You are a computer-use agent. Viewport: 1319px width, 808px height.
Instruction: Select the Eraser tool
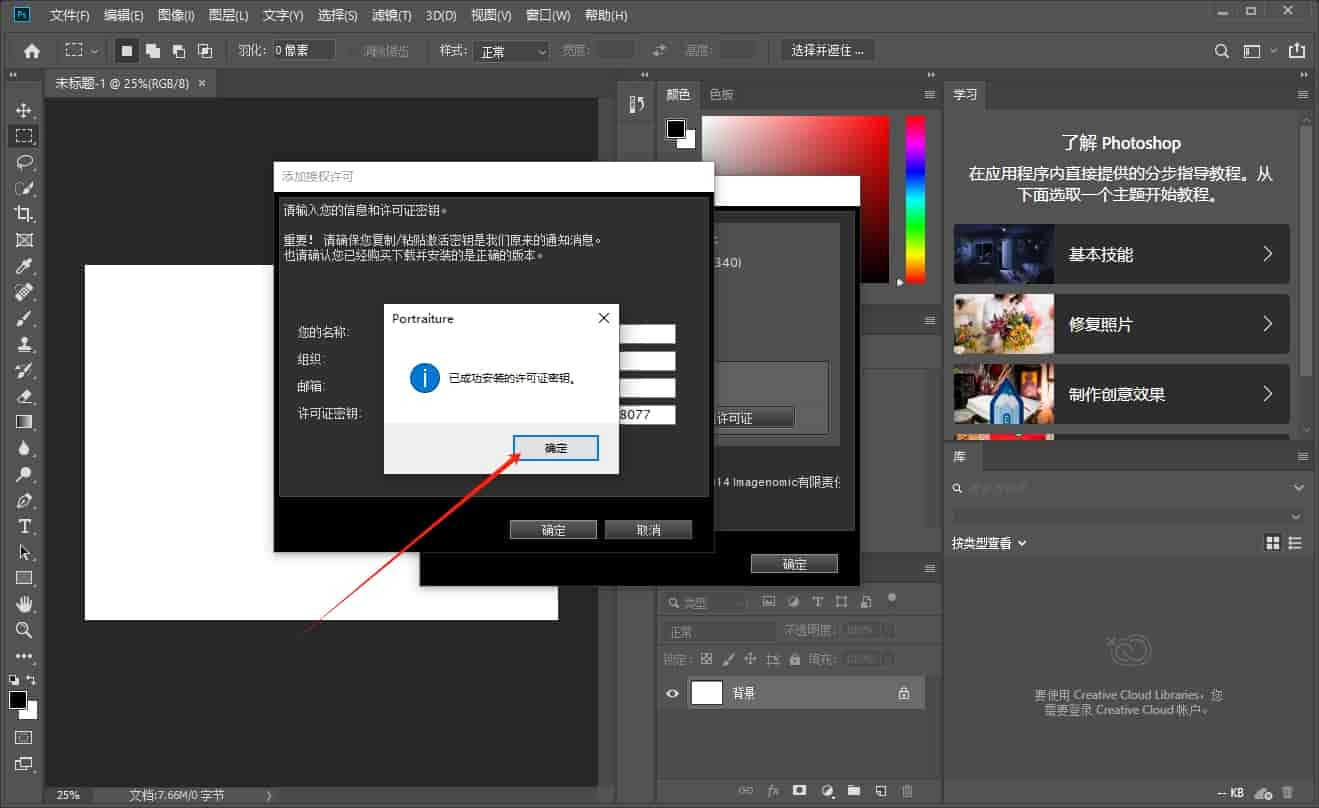[x=24, y=396]
